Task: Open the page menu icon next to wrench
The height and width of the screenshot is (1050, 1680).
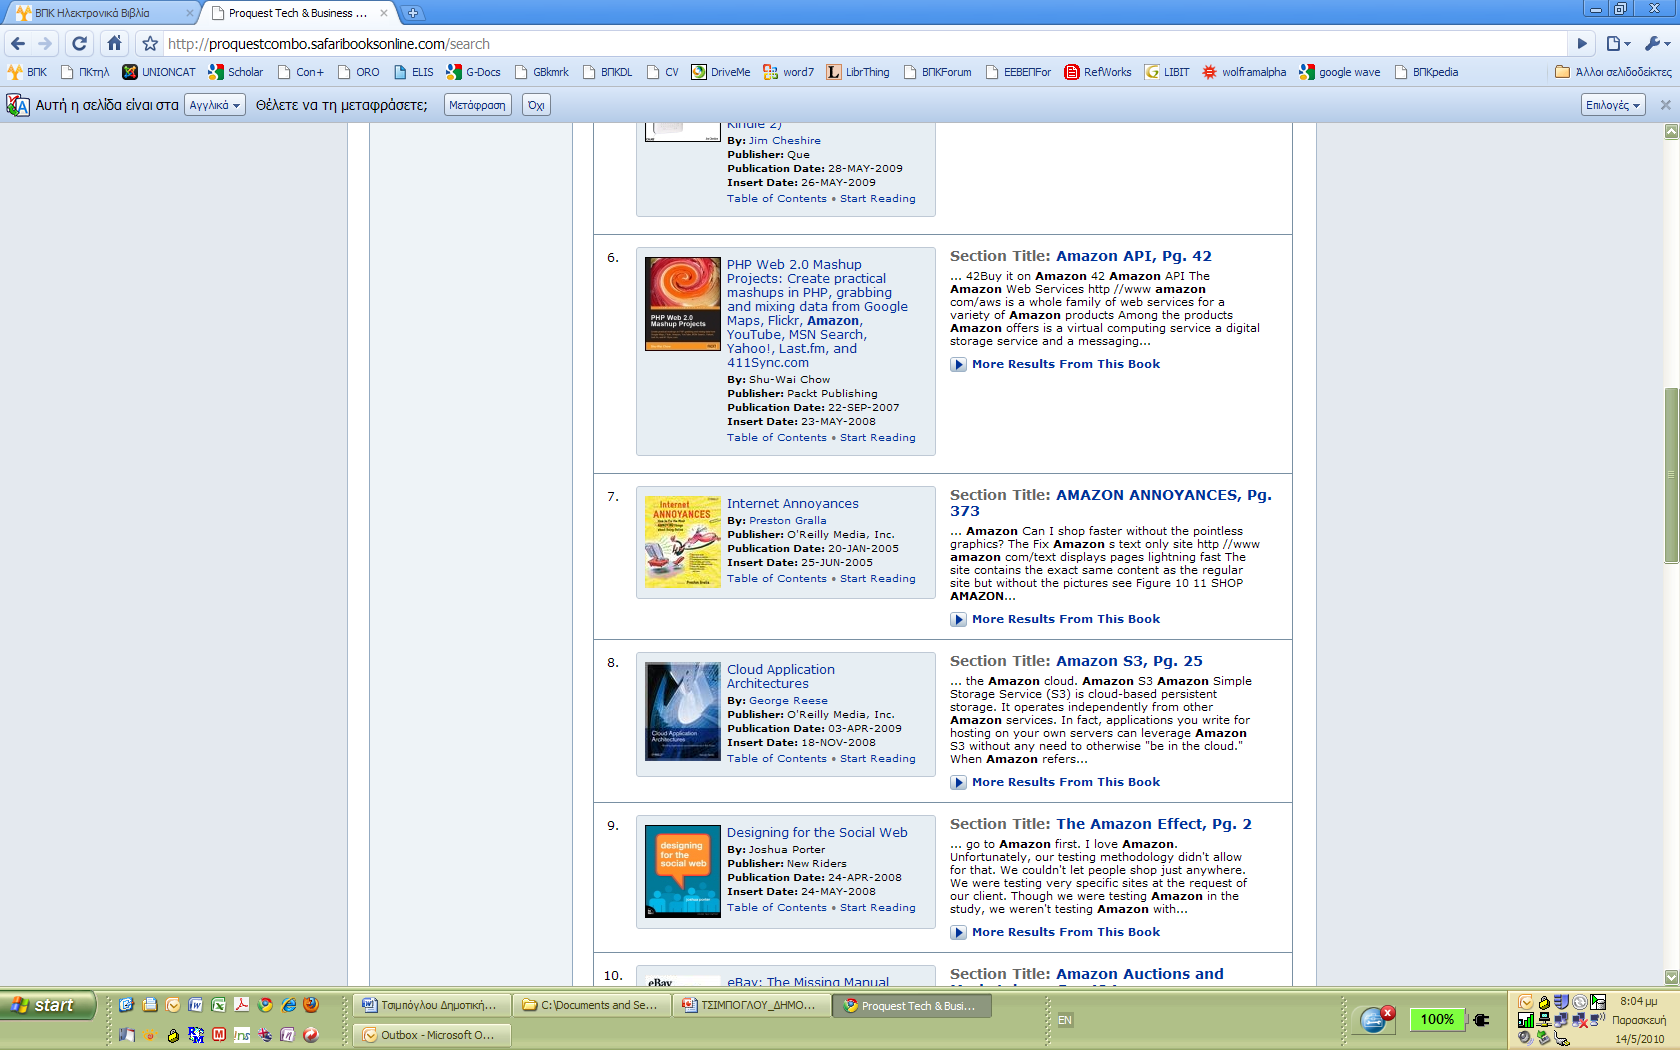Action: click(x=1617, y=43)
